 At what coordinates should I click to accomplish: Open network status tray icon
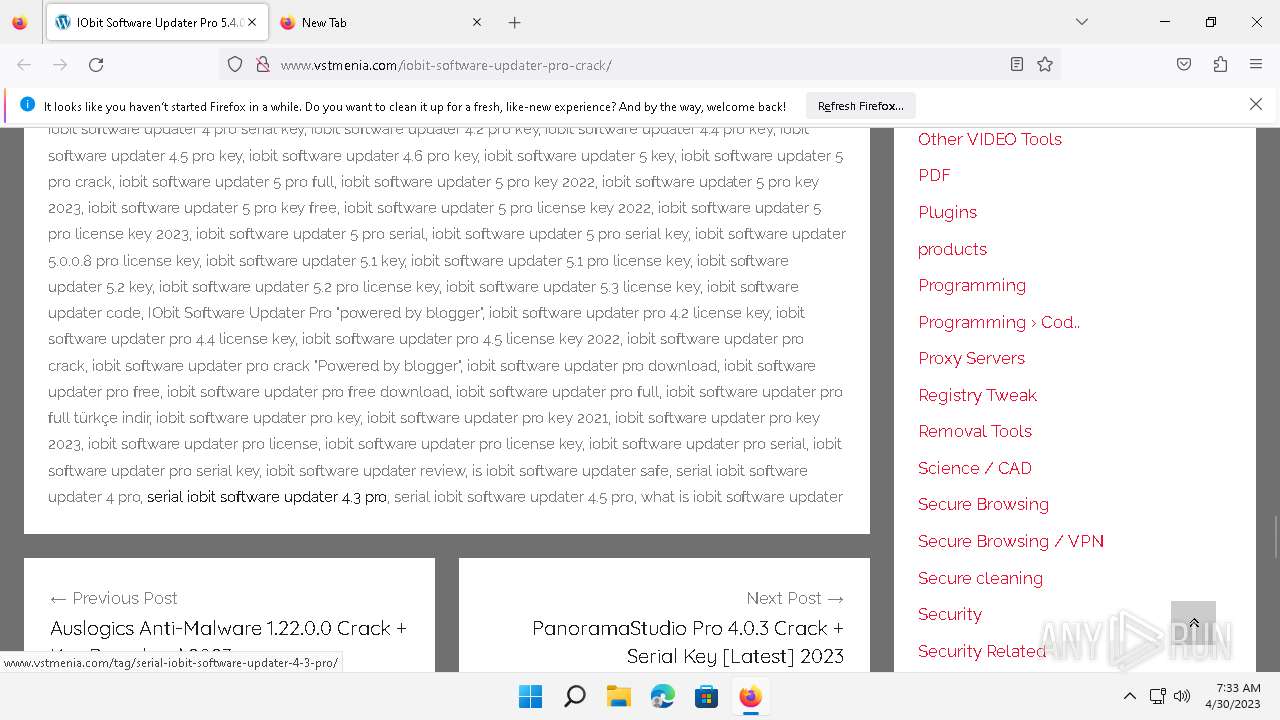pyautogui.click(x=1157, y=696)
